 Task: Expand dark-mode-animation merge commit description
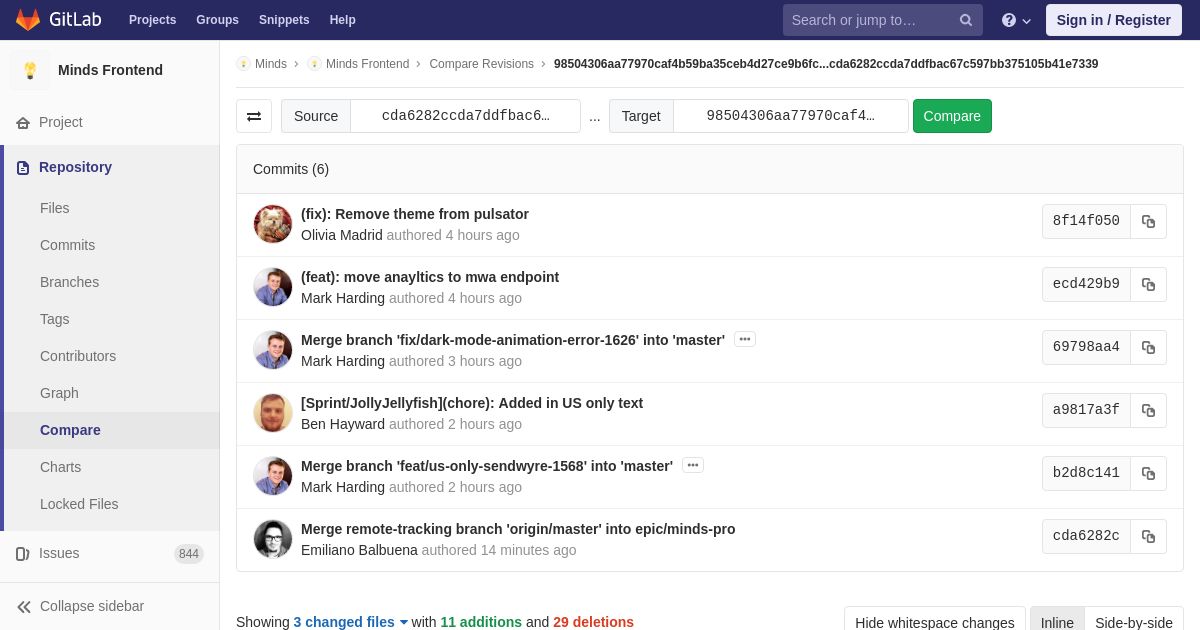point(745,339)
